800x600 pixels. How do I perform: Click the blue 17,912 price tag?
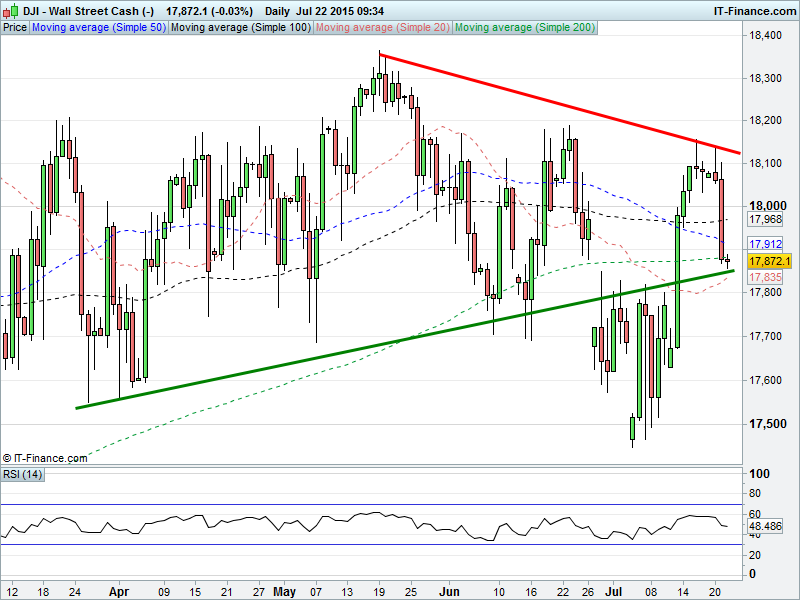coord(765,244)
